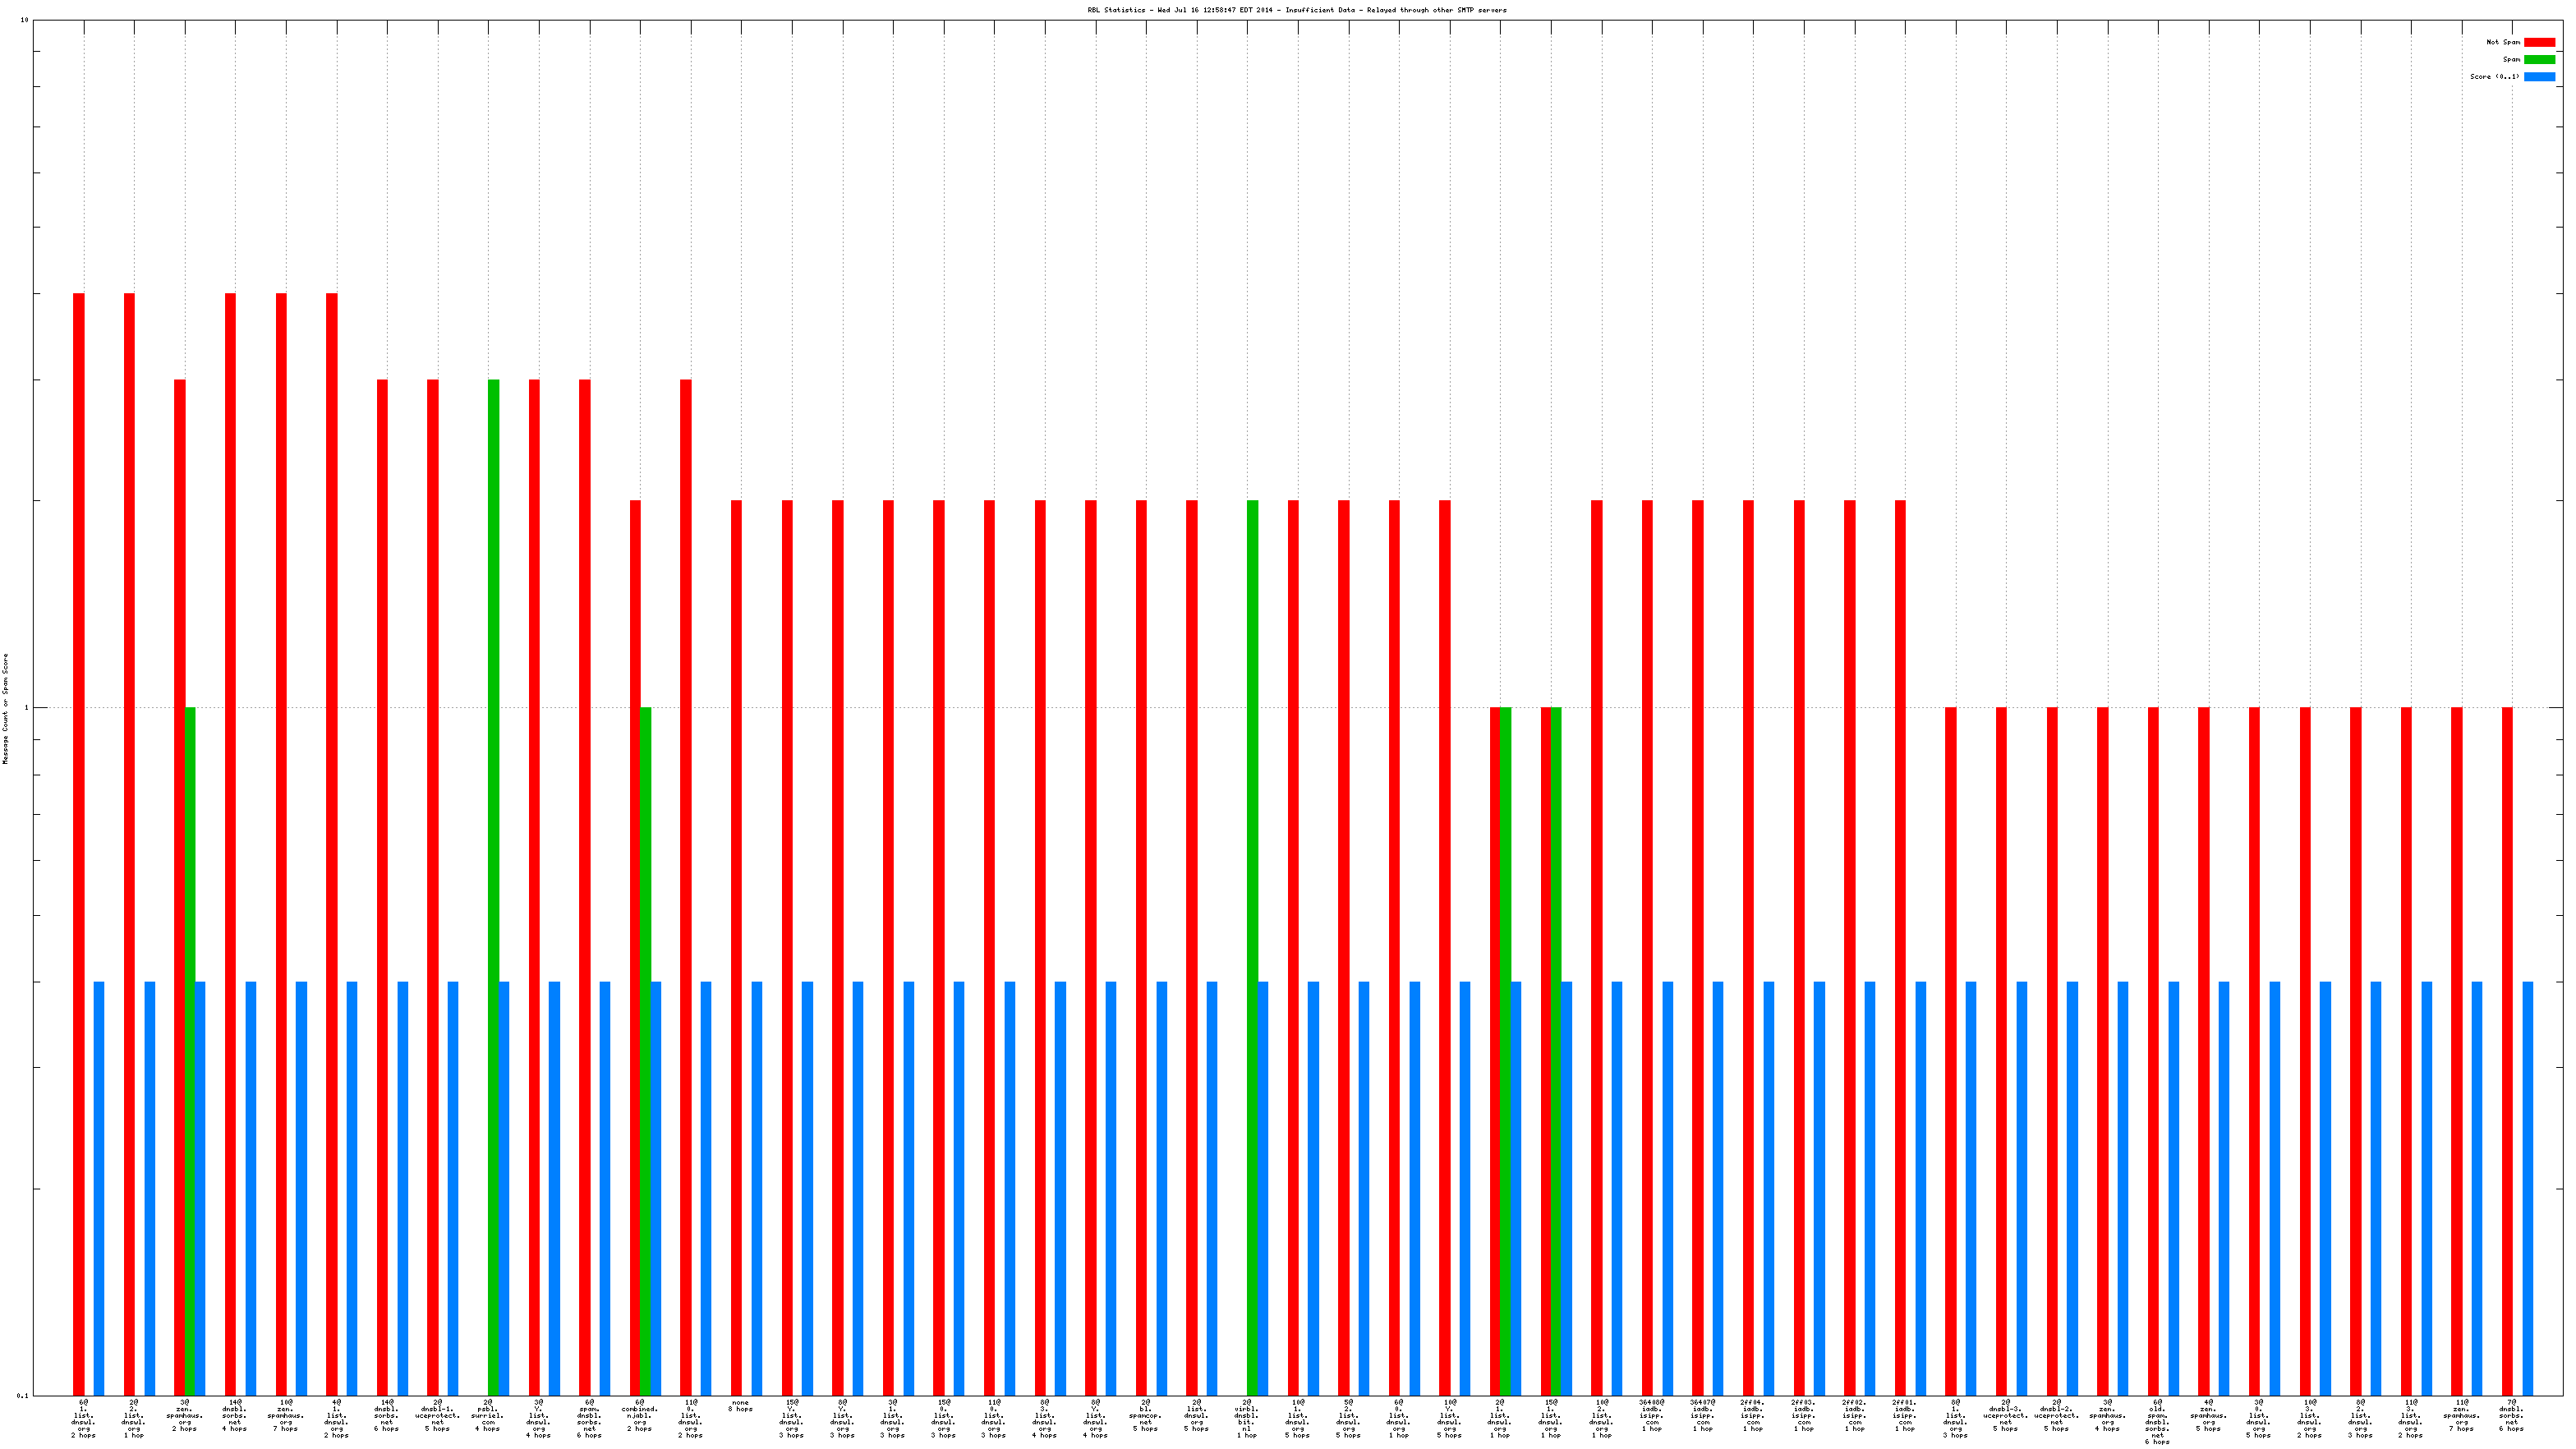2576x1449 pixels.
Task: Click the 'combined.njabl.org 2 hops' axis label
Action: 640,1415
